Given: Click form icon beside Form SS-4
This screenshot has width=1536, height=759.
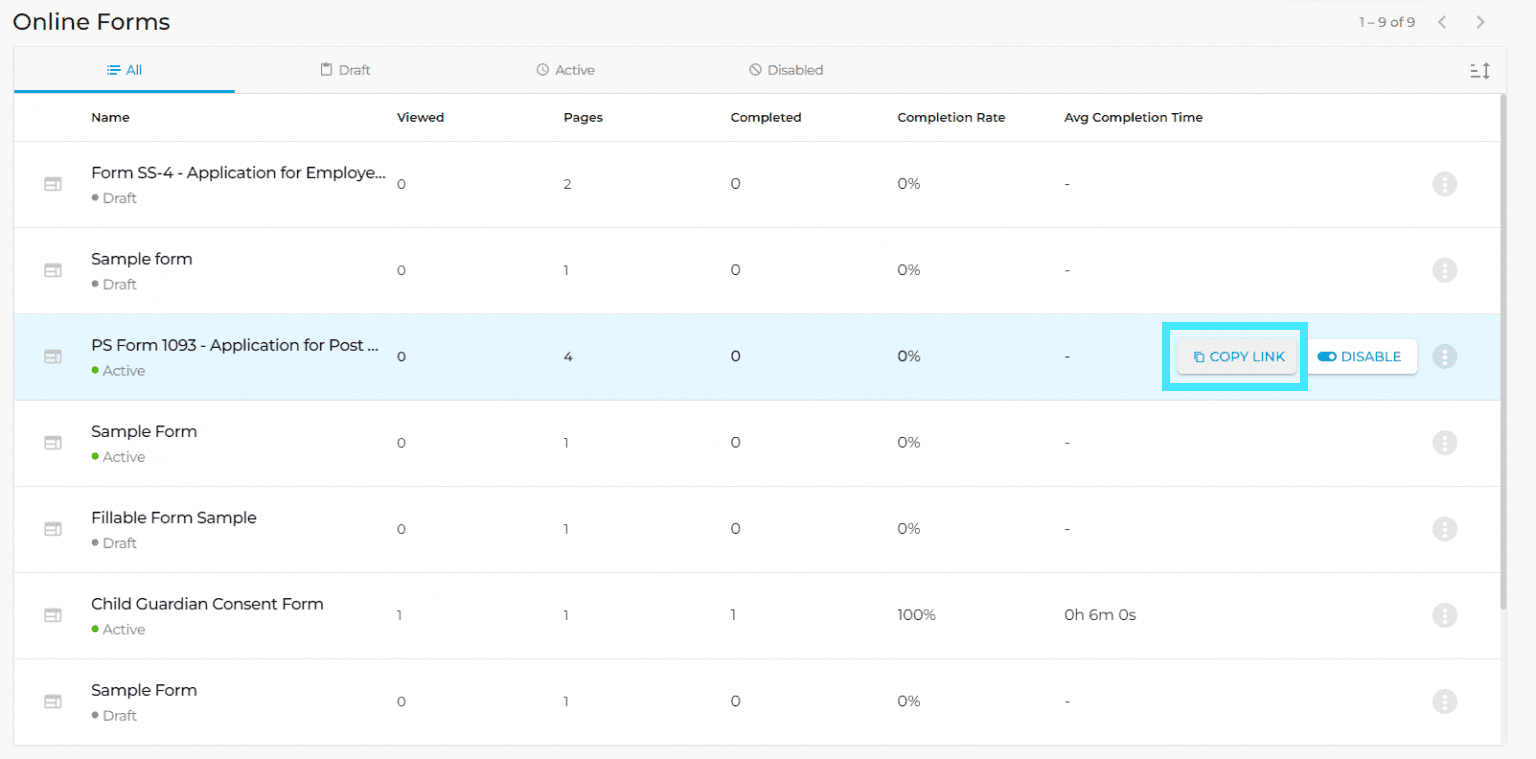Looking at the screenshot, I should pyautogui.click(x=53, y=184).
